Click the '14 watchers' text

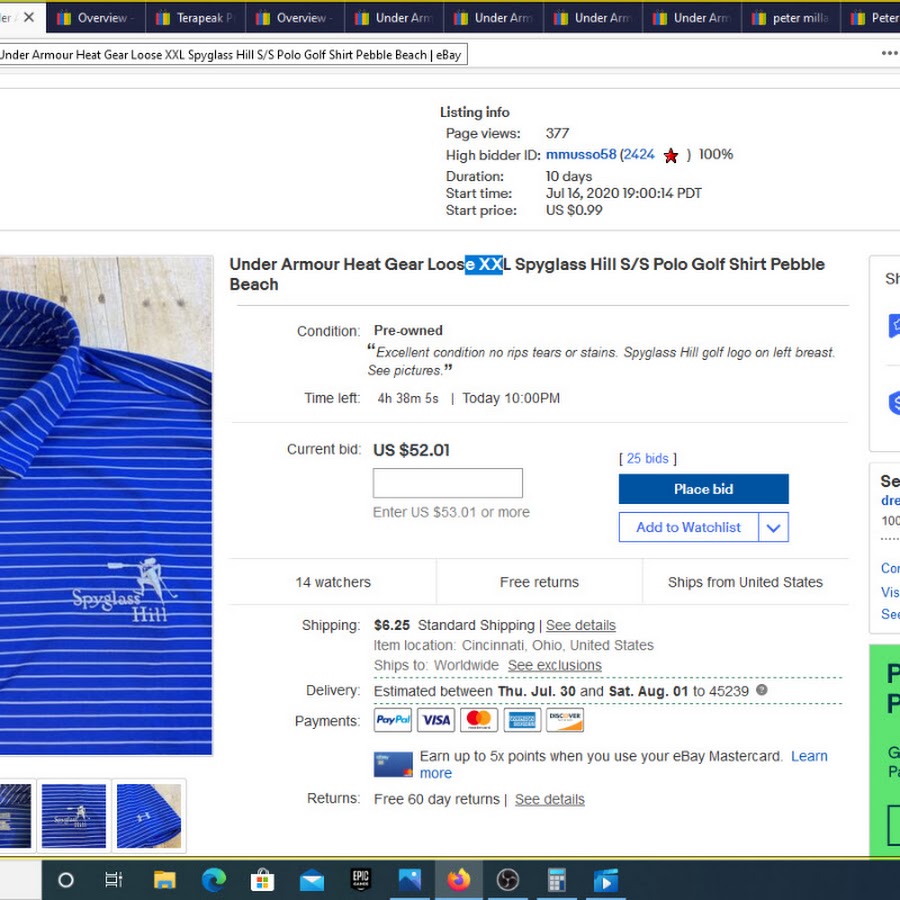coord(333,582)
